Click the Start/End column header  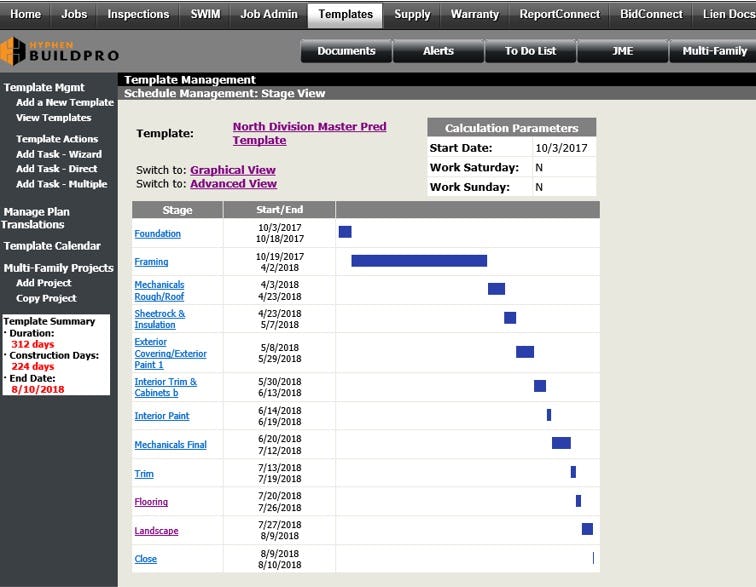click(280, 210)
